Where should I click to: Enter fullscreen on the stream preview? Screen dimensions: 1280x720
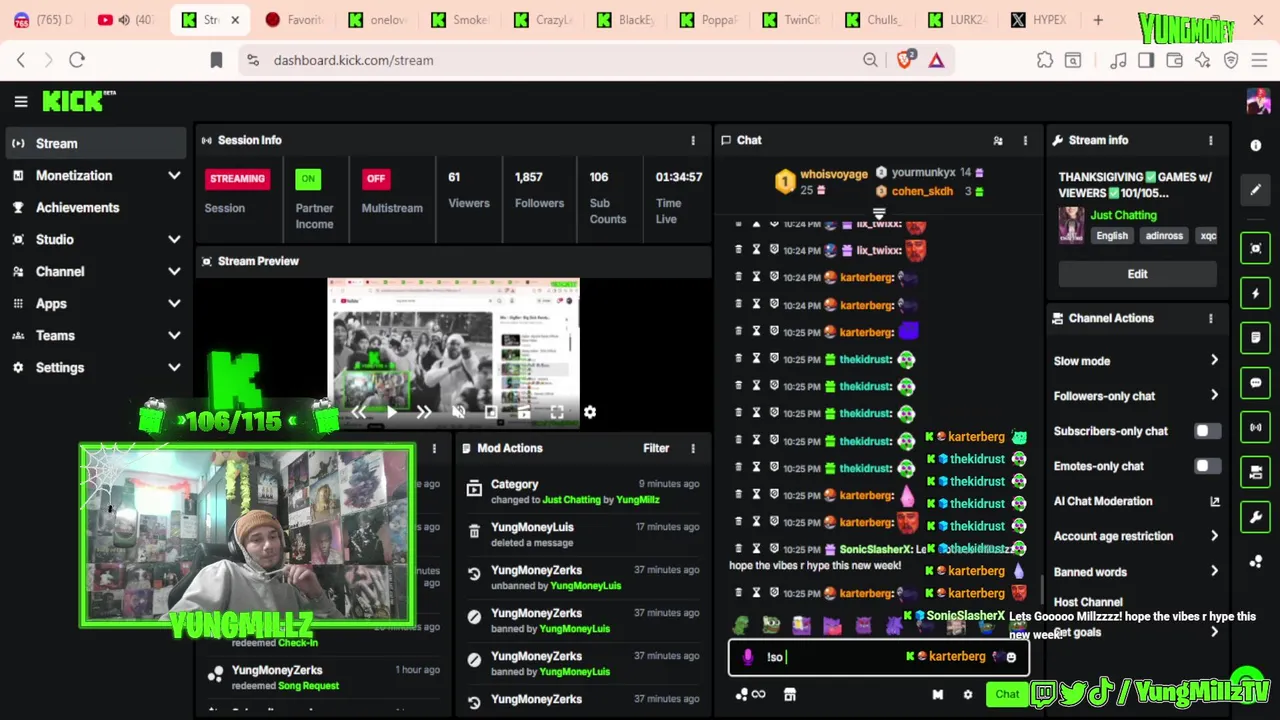(x=557, y=412)
